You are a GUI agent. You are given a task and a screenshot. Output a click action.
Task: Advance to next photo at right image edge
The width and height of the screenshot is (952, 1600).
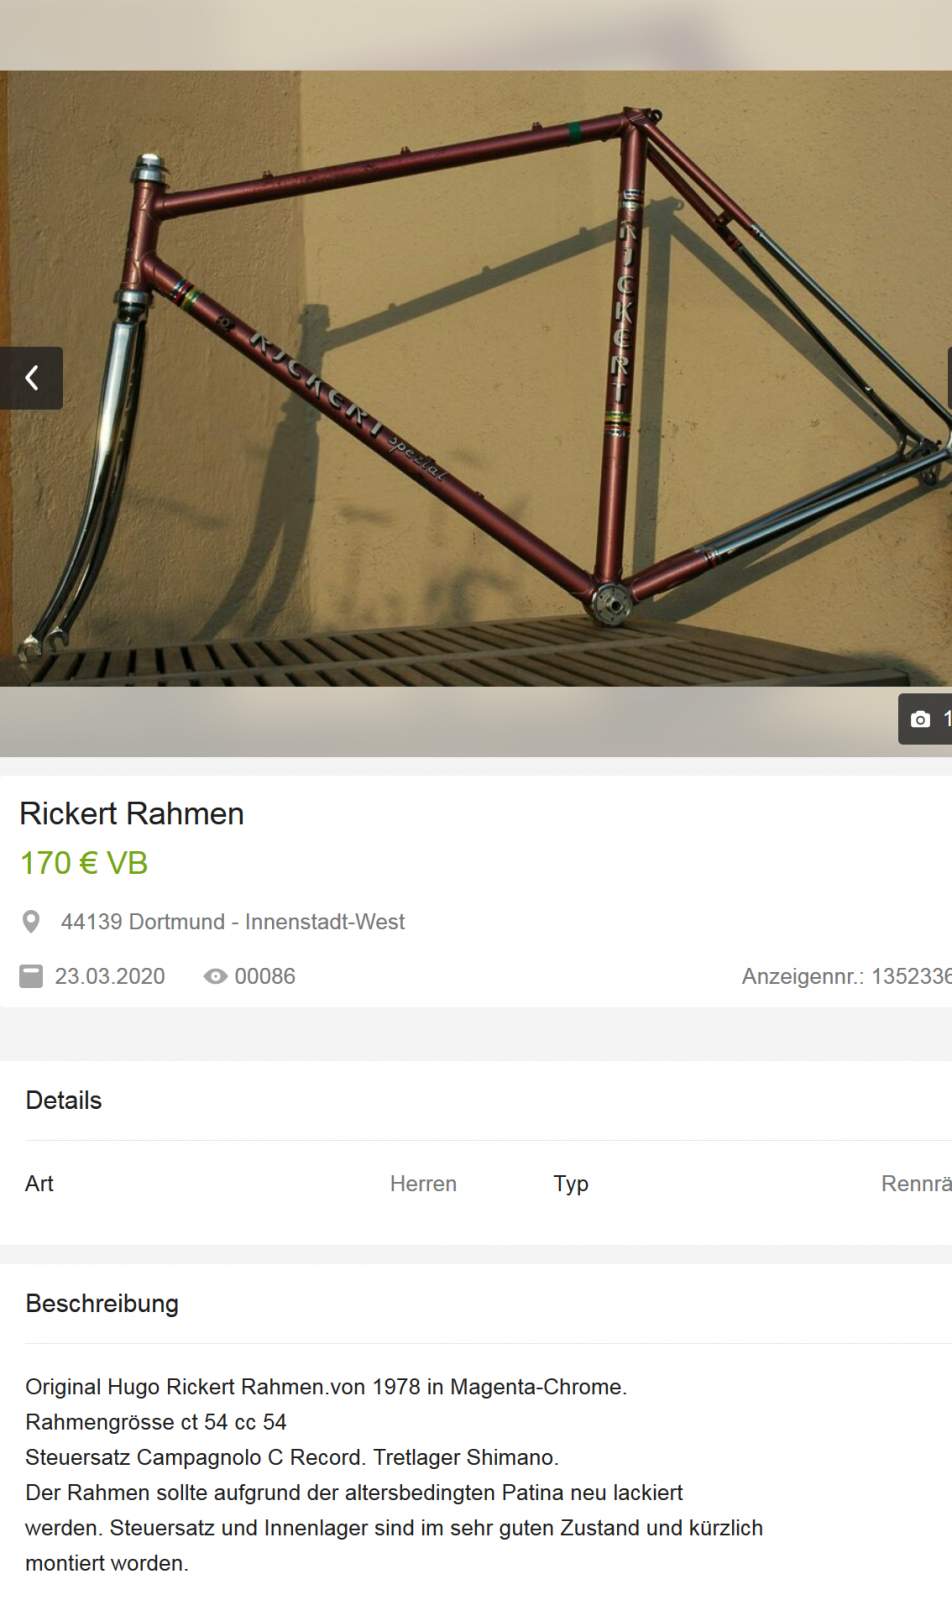tap(948, 378)
